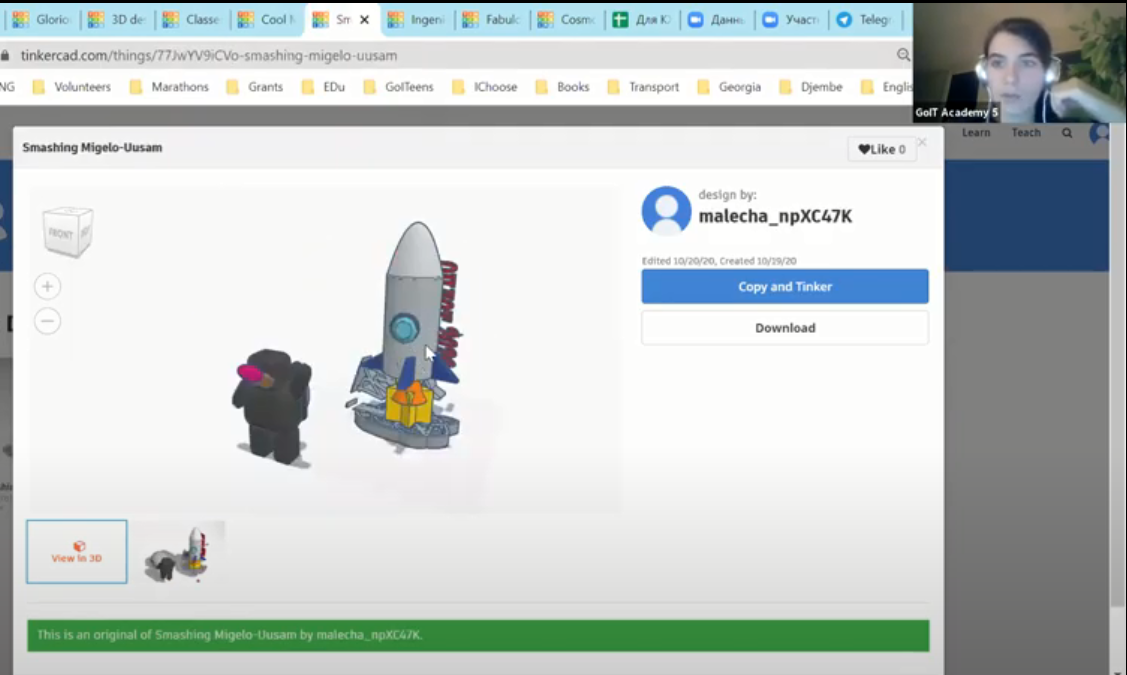Click the search magnifier icon in Tinkercad header
Viewport: 1127px width, 675px height.
click(x=1067, y=133)
